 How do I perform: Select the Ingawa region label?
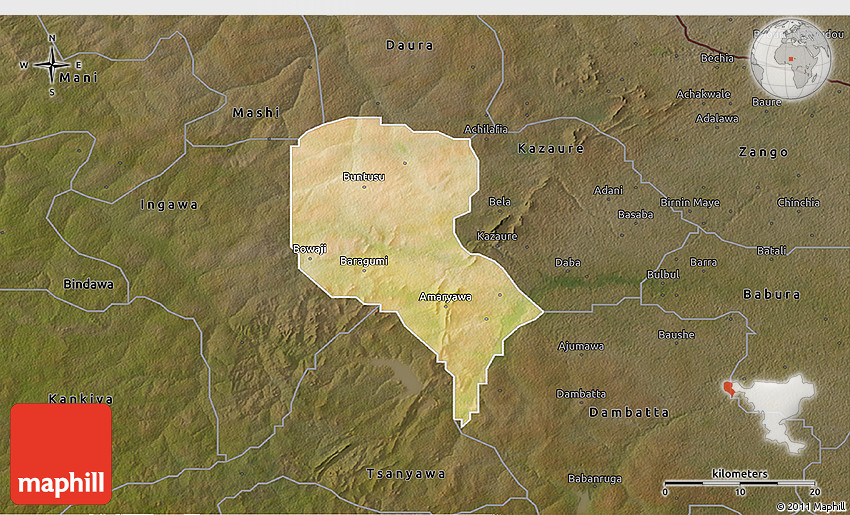pyautogui.click(x=169, y=205)
